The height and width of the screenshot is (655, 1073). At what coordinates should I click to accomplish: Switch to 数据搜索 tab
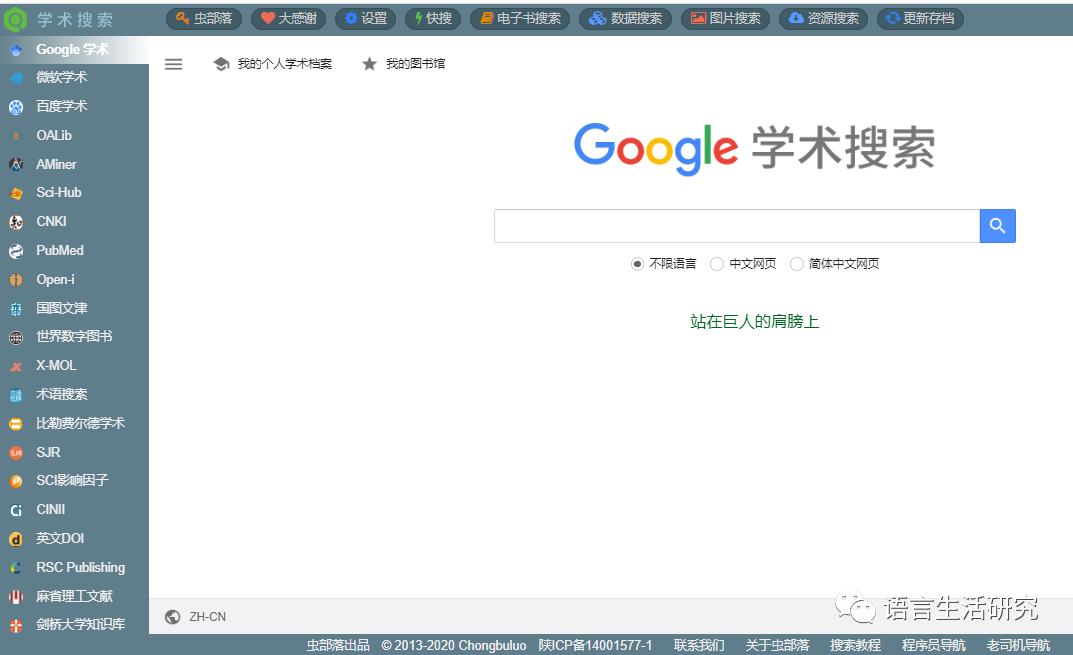tap(625, 18)
